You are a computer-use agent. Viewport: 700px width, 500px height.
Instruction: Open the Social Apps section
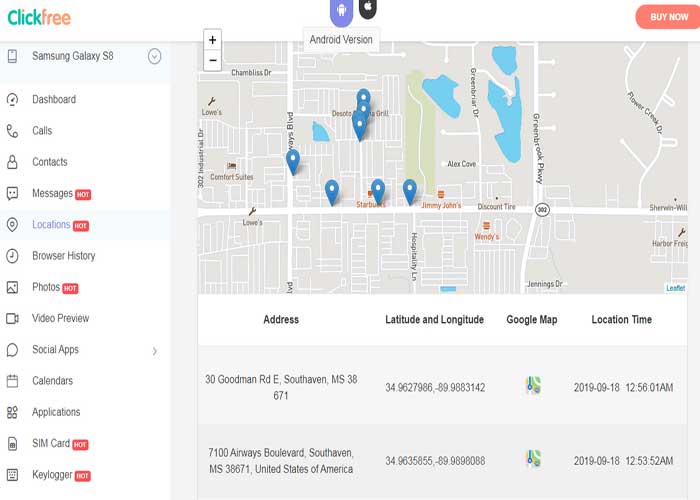click(x=55, y=350)
